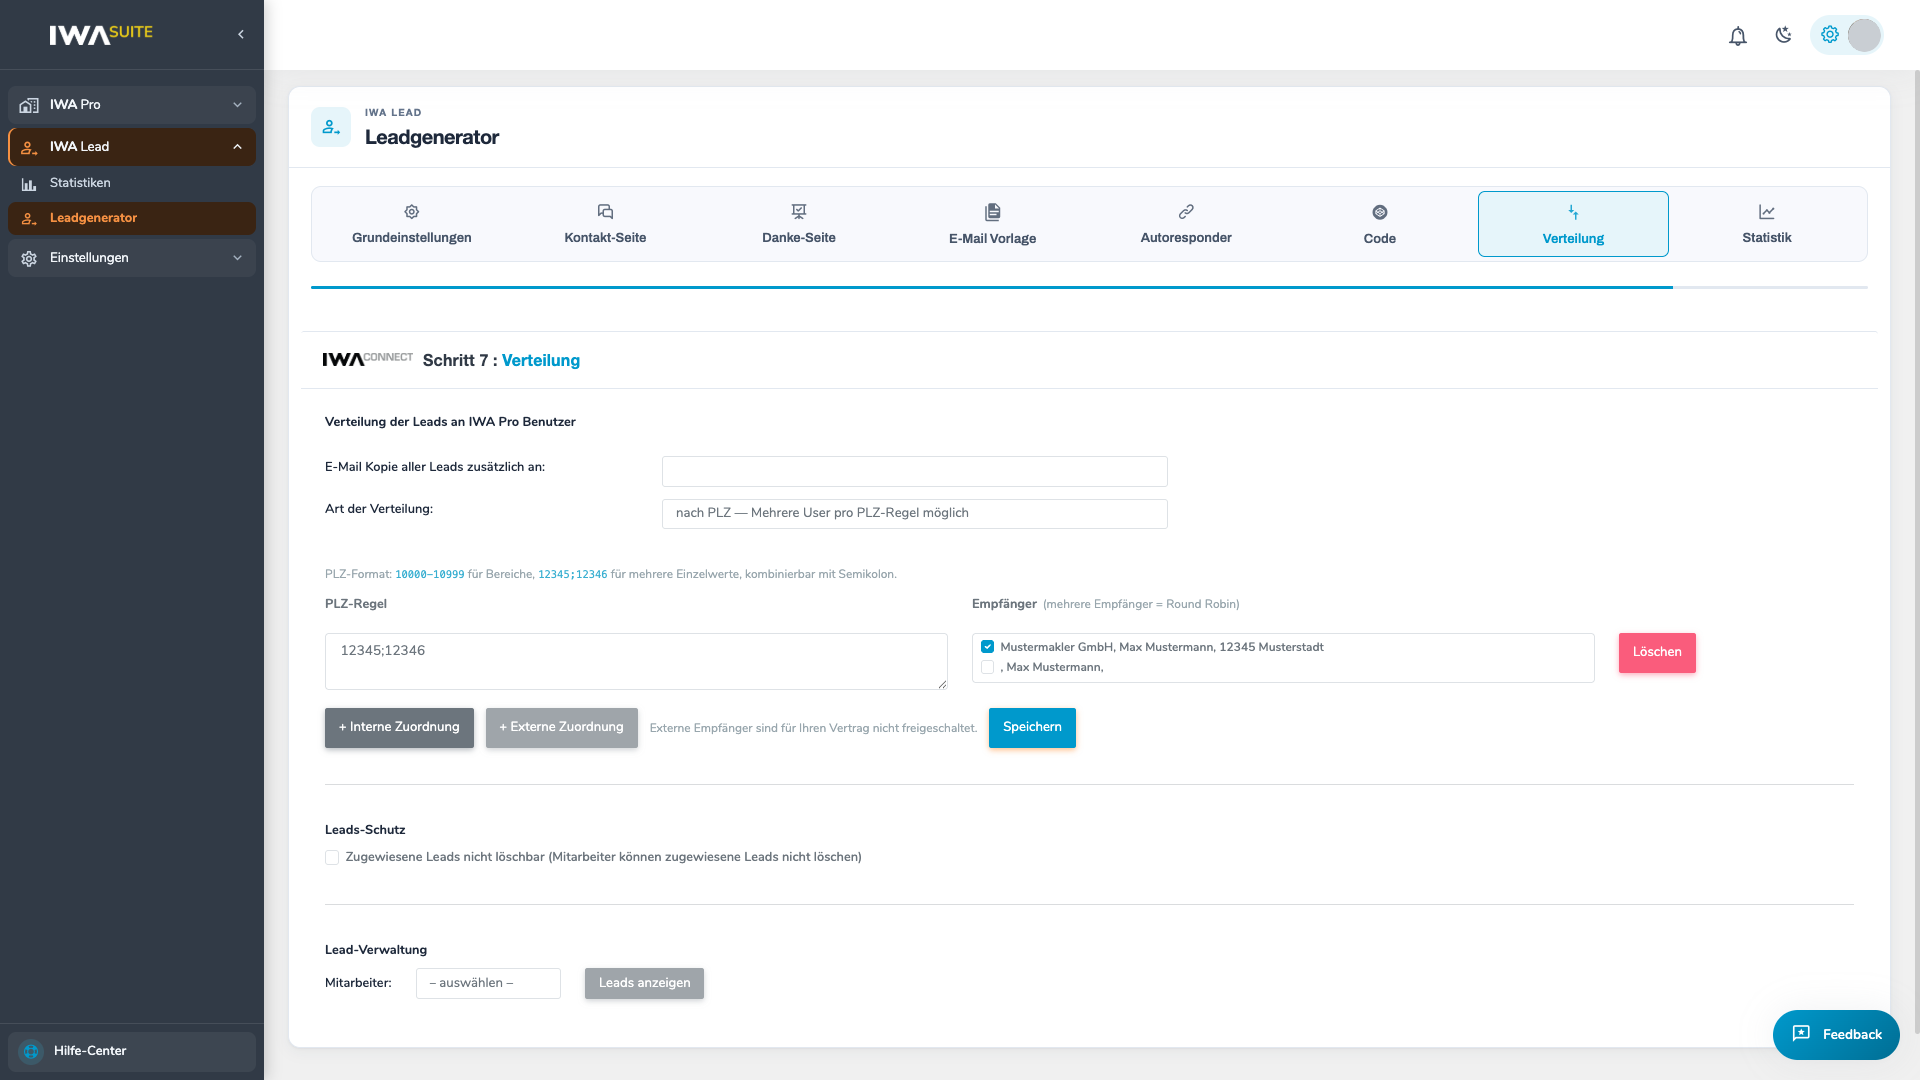Click the '+ Interne Zuordnung' button
The height and width of the screenshot is (1080, 1920).
tap(399, 728)
